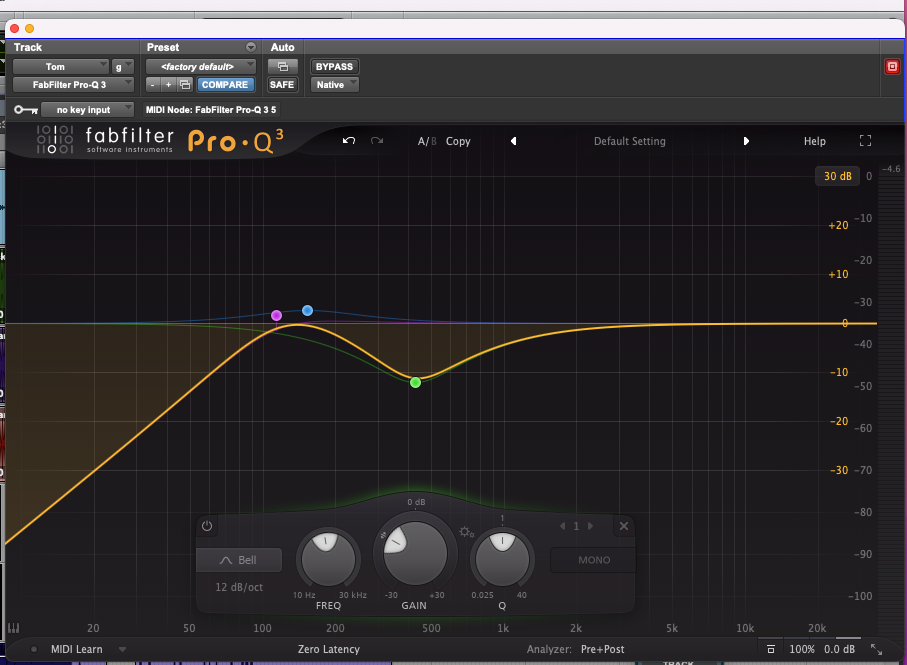907x665 pixels.
Task: Select next band arrow
Action: (x=591, y=526)
